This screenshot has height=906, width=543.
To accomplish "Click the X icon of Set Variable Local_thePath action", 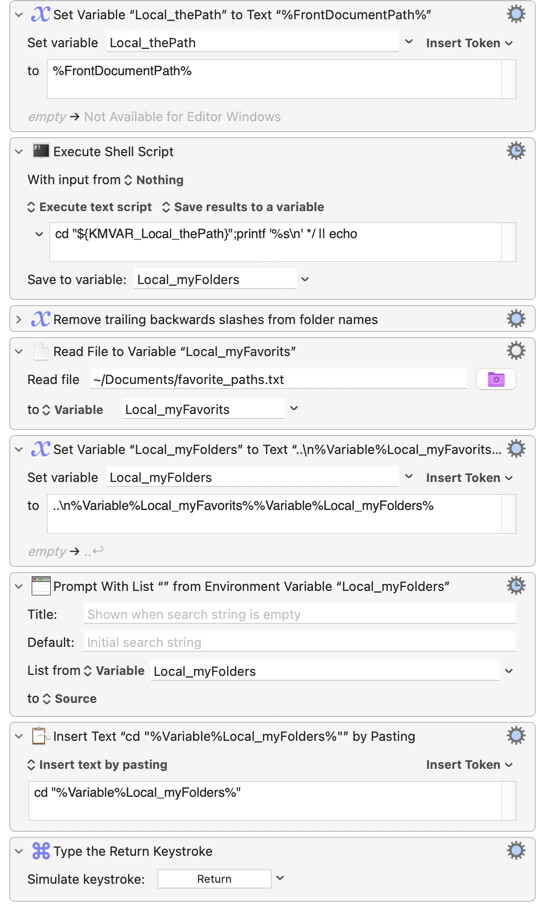I will tap(40, 14).
